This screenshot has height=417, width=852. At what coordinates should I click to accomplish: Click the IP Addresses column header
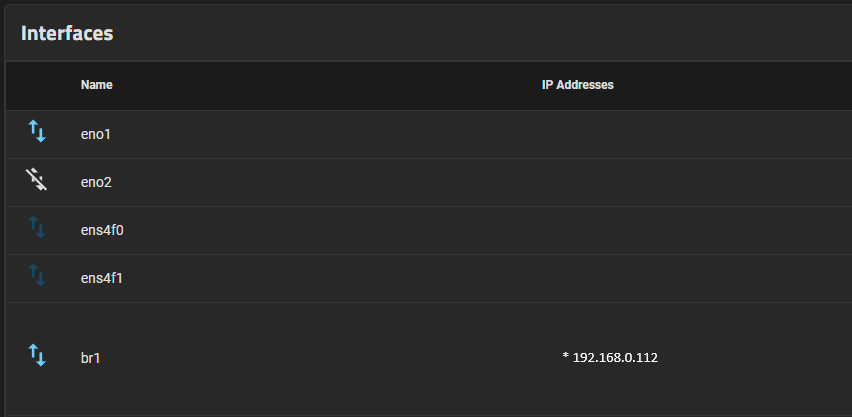tap(578, 85)
